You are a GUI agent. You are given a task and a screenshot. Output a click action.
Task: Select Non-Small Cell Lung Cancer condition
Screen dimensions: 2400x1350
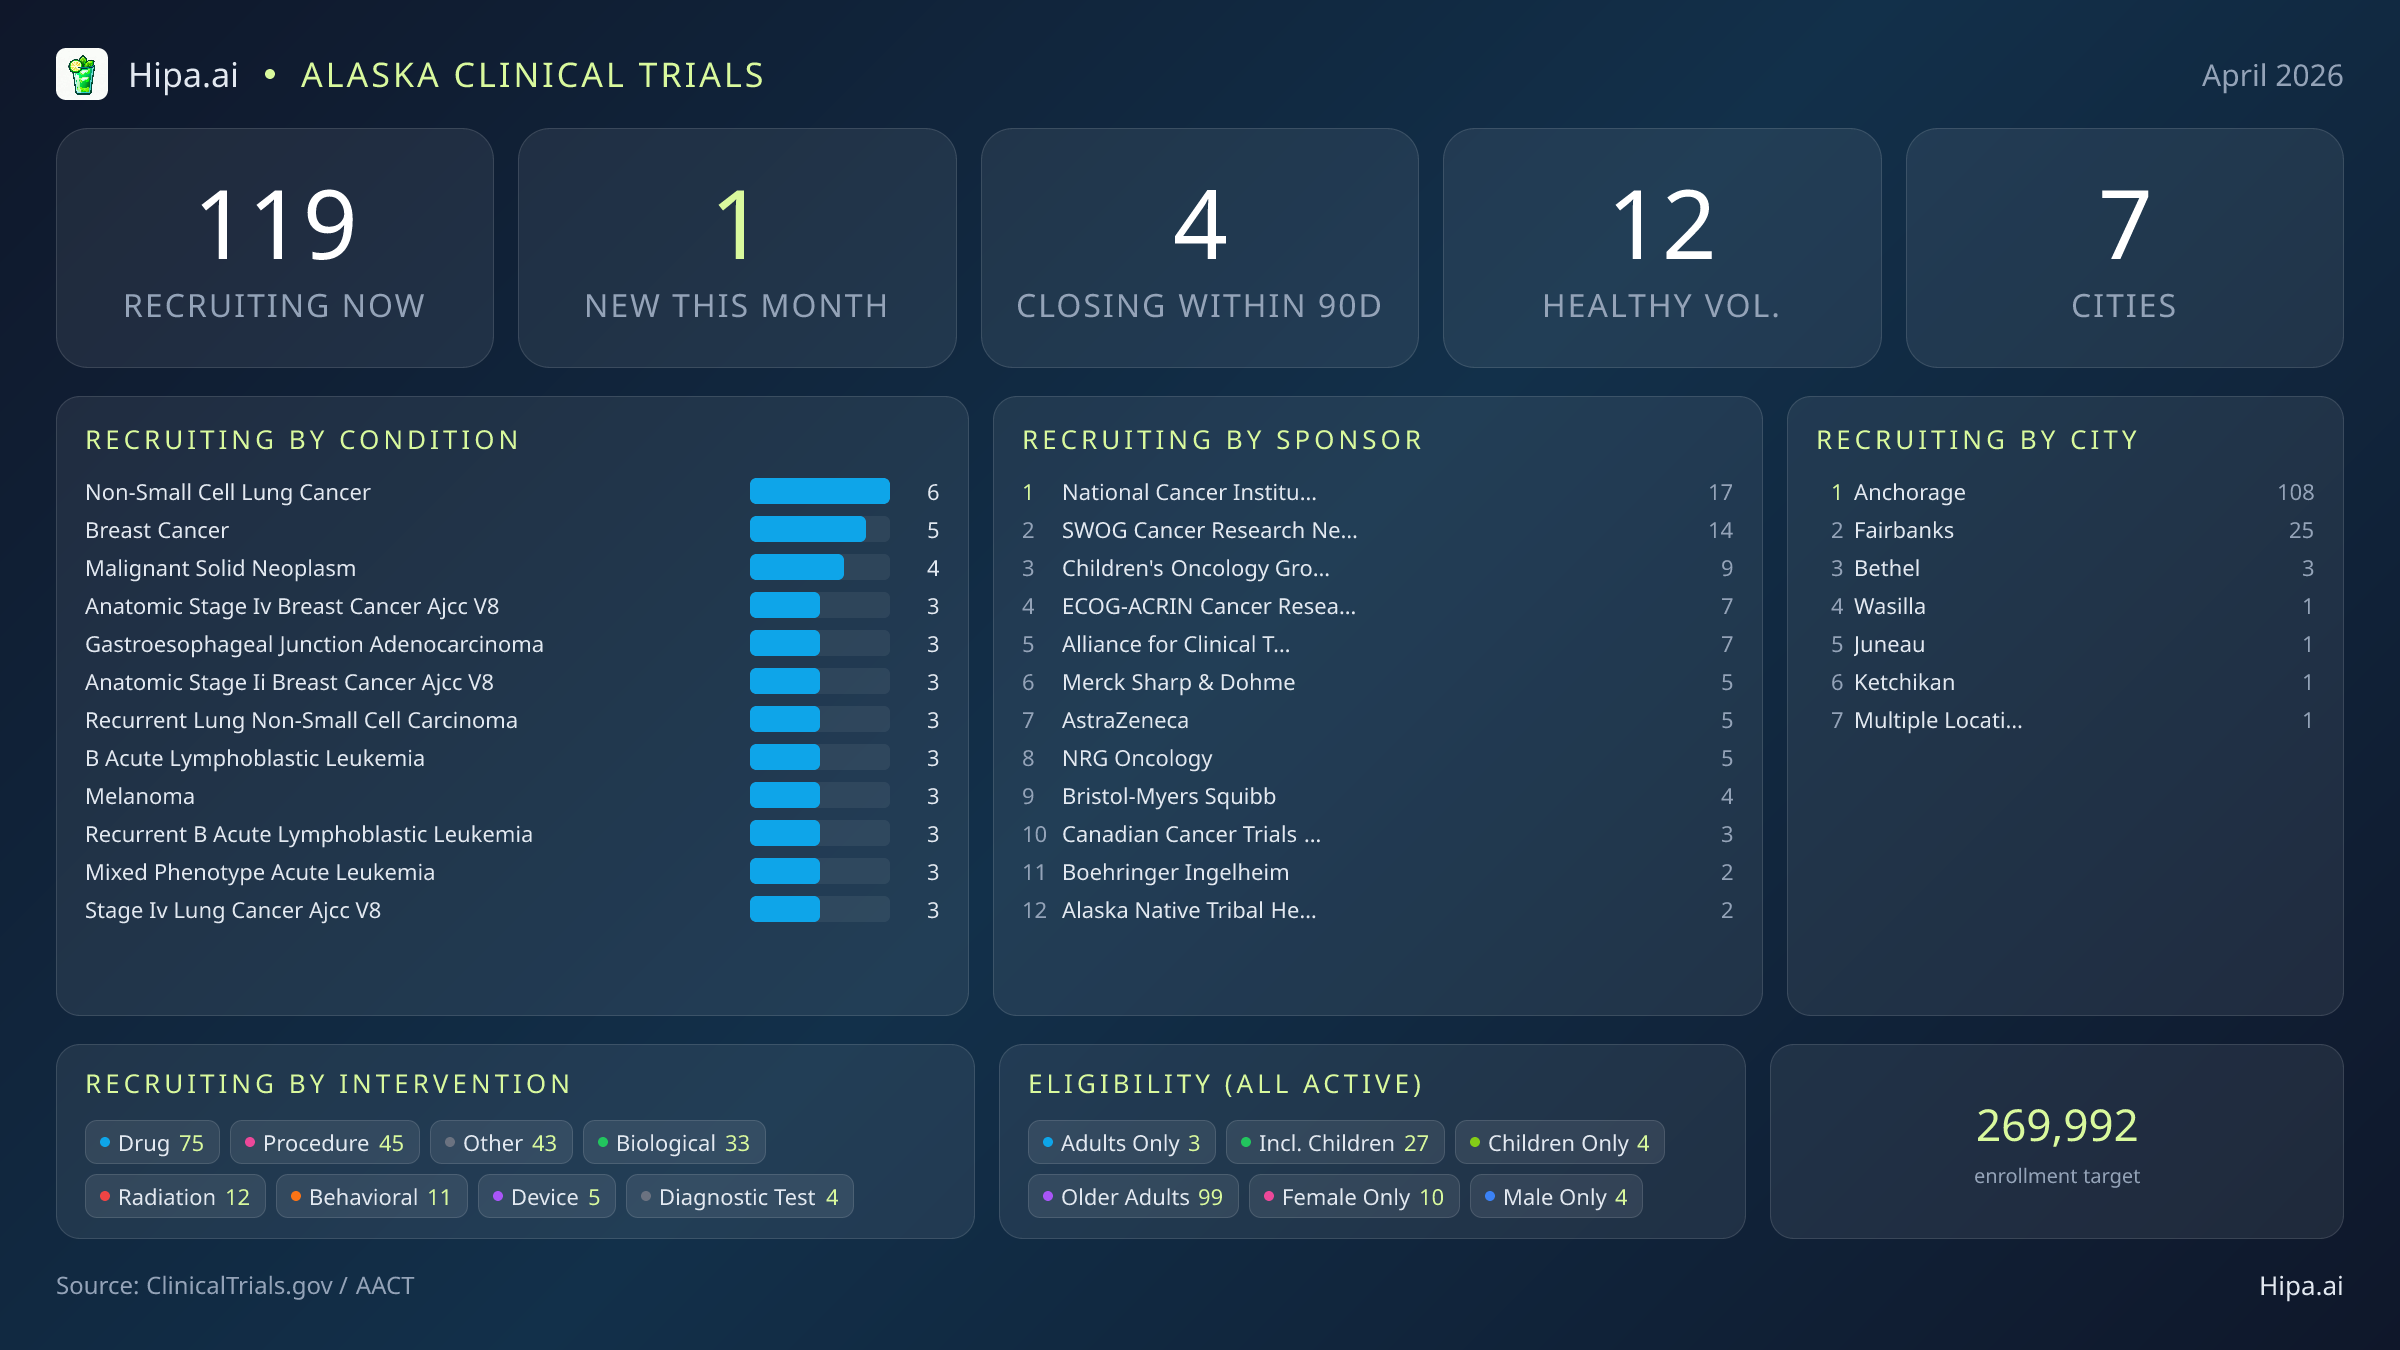point(512,492)
